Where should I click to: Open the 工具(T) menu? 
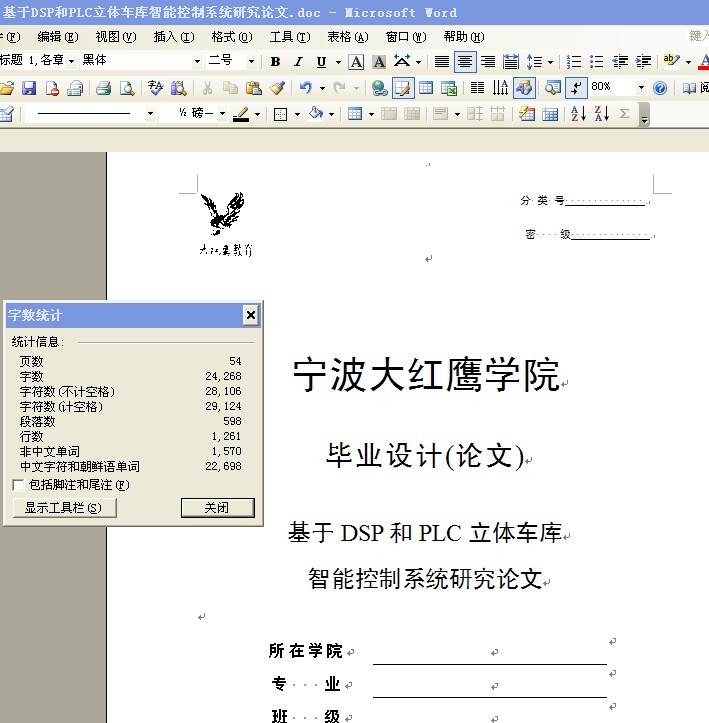tap(290, 36)
